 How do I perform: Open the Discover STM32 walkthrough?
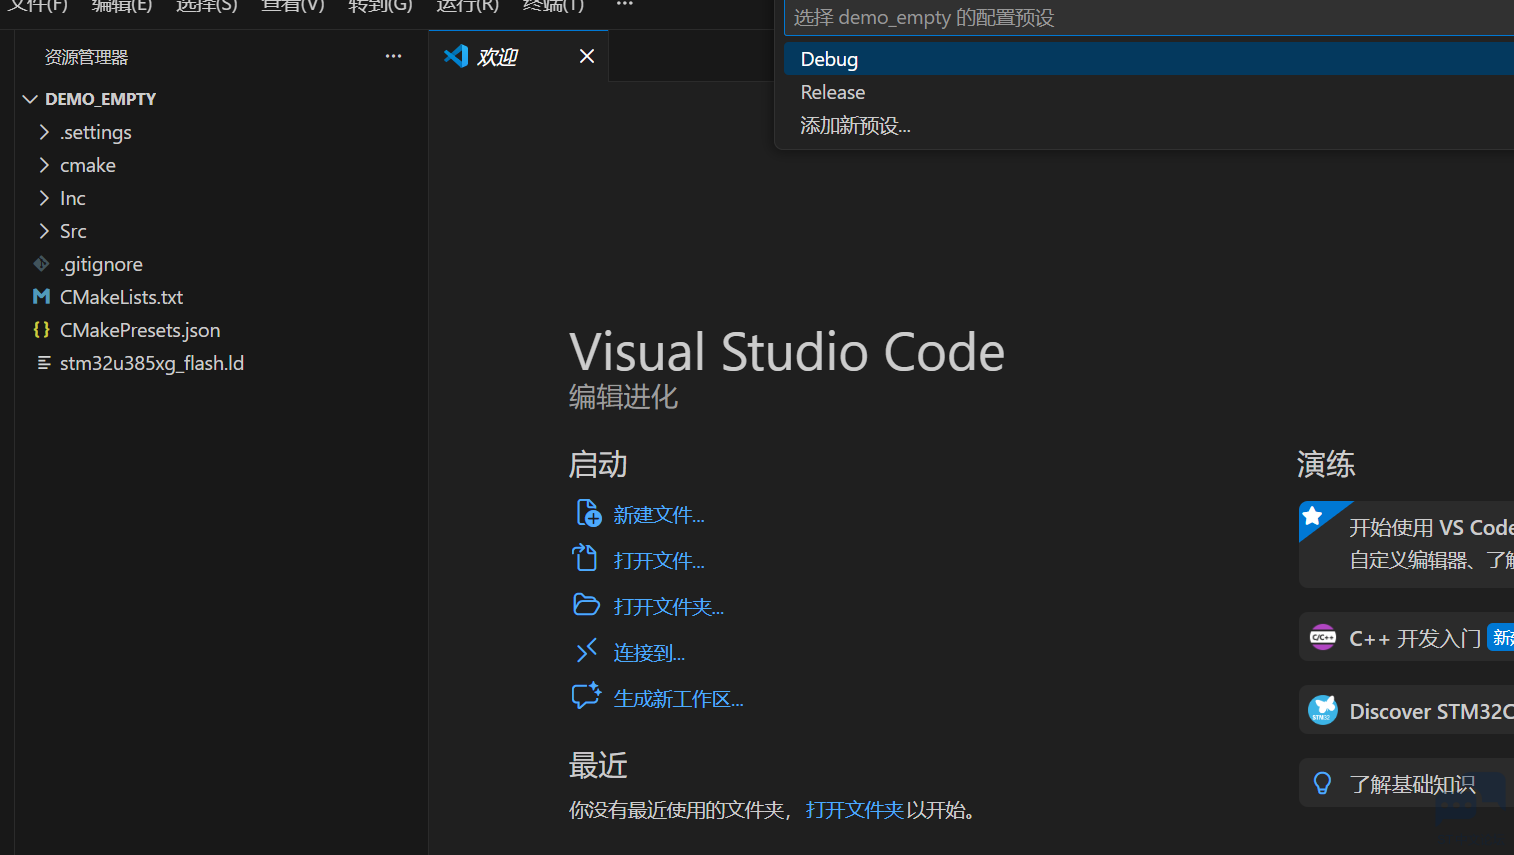pyautogui.click(x=1406, y=711)
